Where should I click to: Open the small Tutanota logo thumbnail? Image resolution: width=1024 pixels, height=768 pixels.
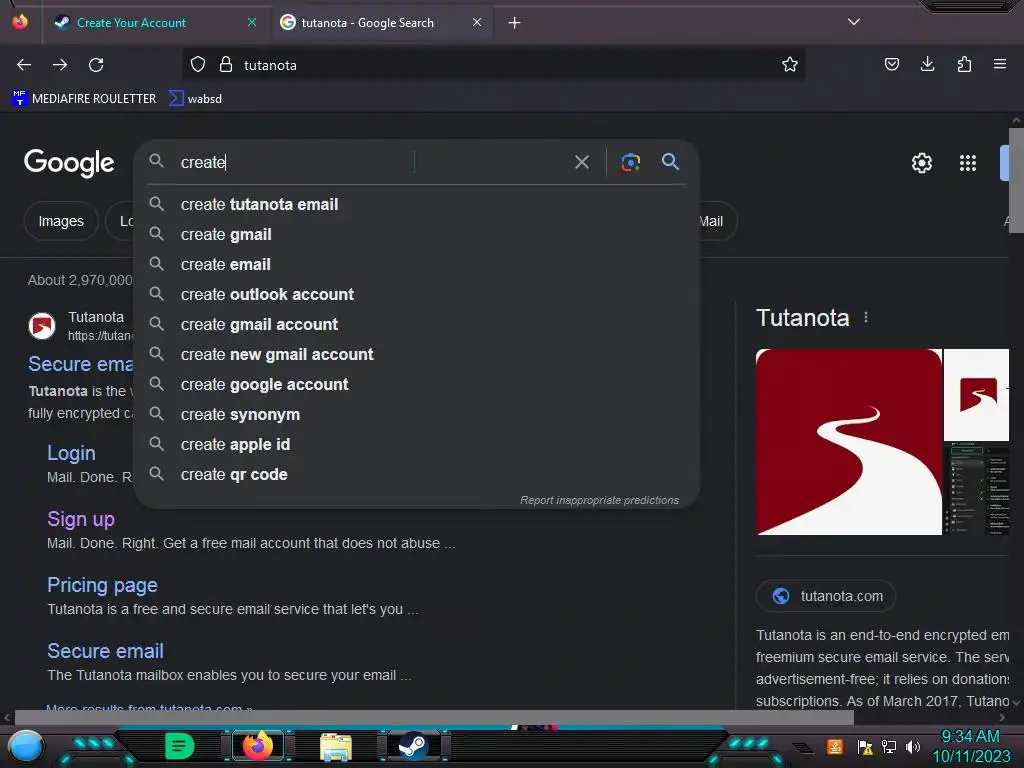pyautogui.click(x=976, y=395)
